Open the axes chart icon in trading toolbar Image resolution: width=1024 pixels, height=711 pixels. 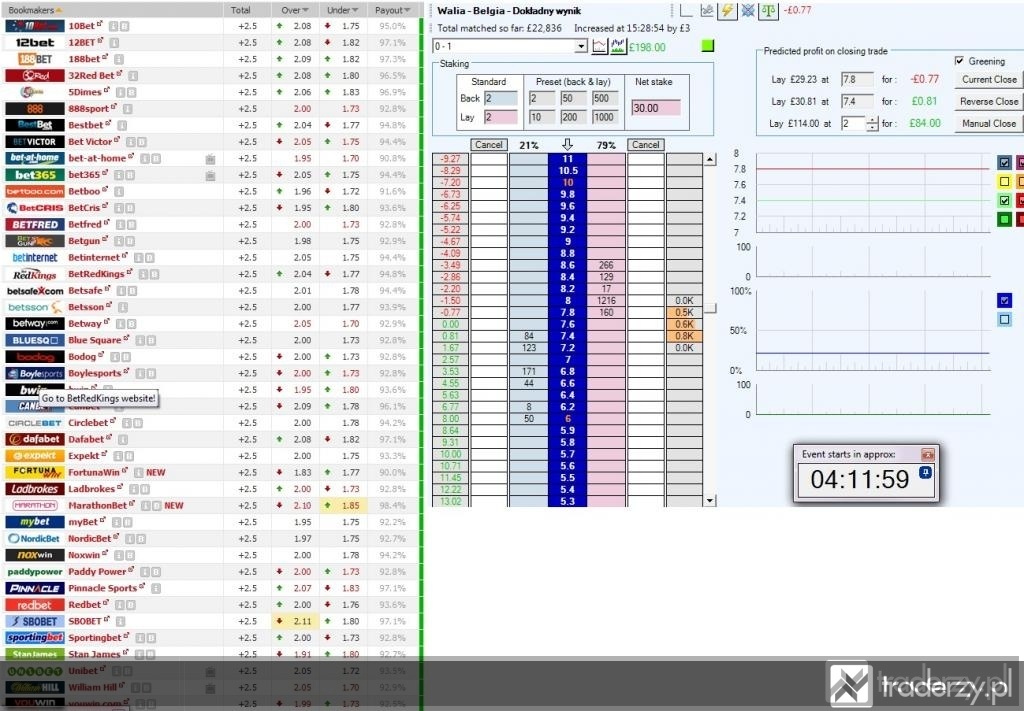tap(686, 10)
